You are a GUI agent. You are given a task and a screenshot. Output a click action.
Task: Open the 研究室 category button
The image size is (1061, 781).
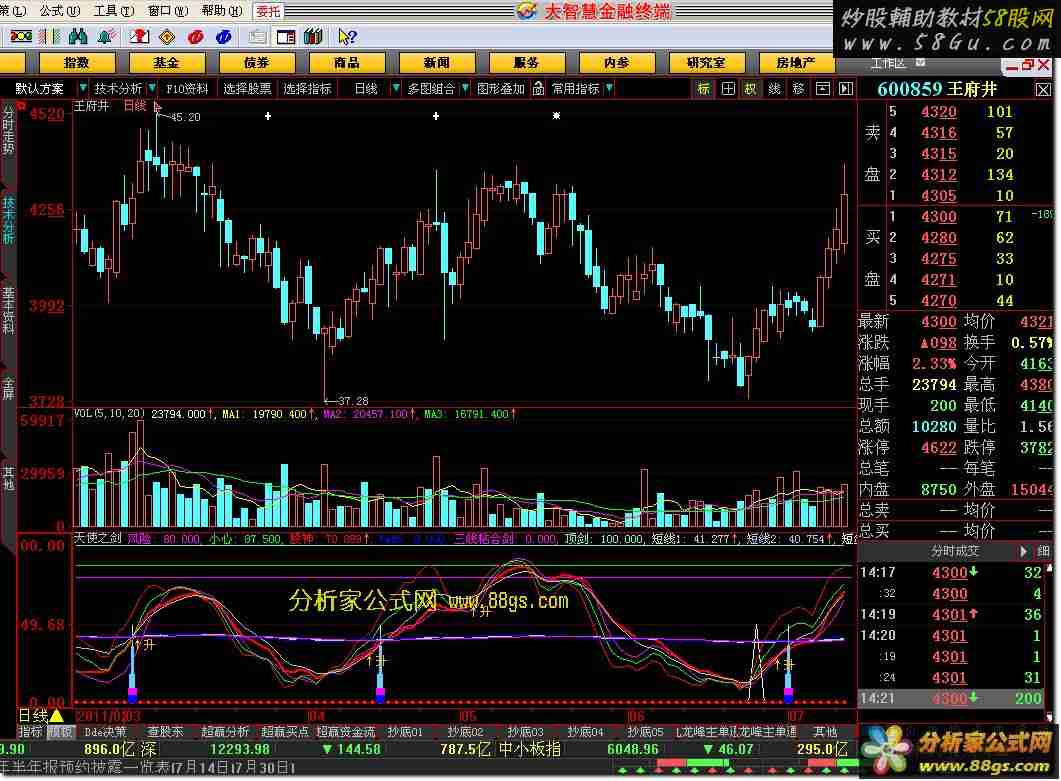click(x=706, y=63)
